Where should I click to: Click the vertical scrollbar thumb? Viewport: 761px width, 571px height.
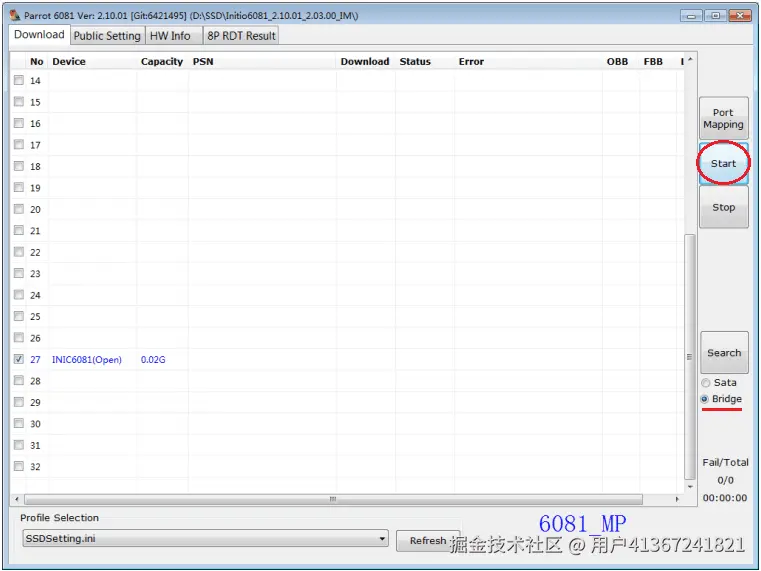click(x=690, y=357)
